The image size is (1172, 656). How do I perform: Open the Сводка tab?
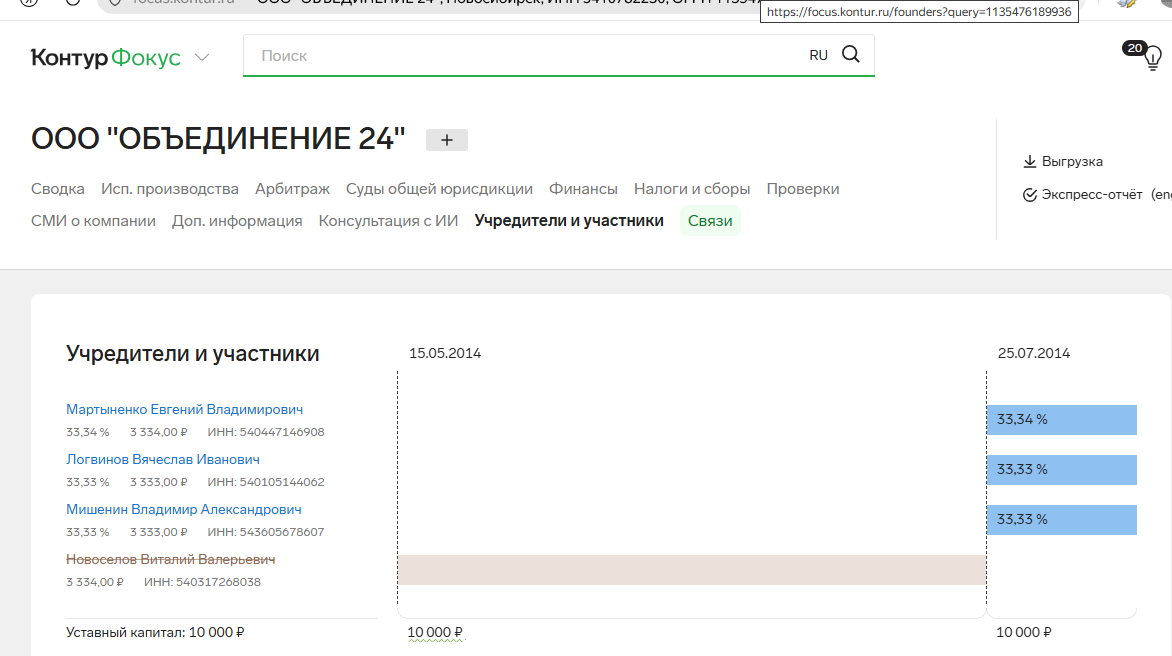58,189
